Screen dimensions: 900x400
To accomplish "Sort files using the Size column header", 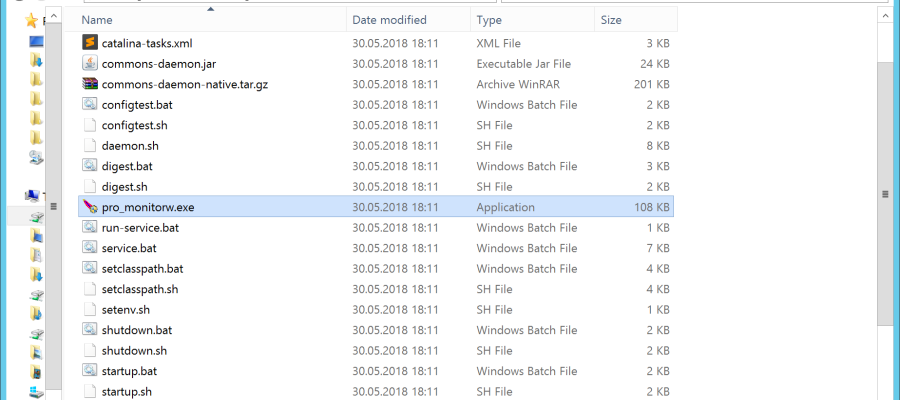I will [610, 20].
